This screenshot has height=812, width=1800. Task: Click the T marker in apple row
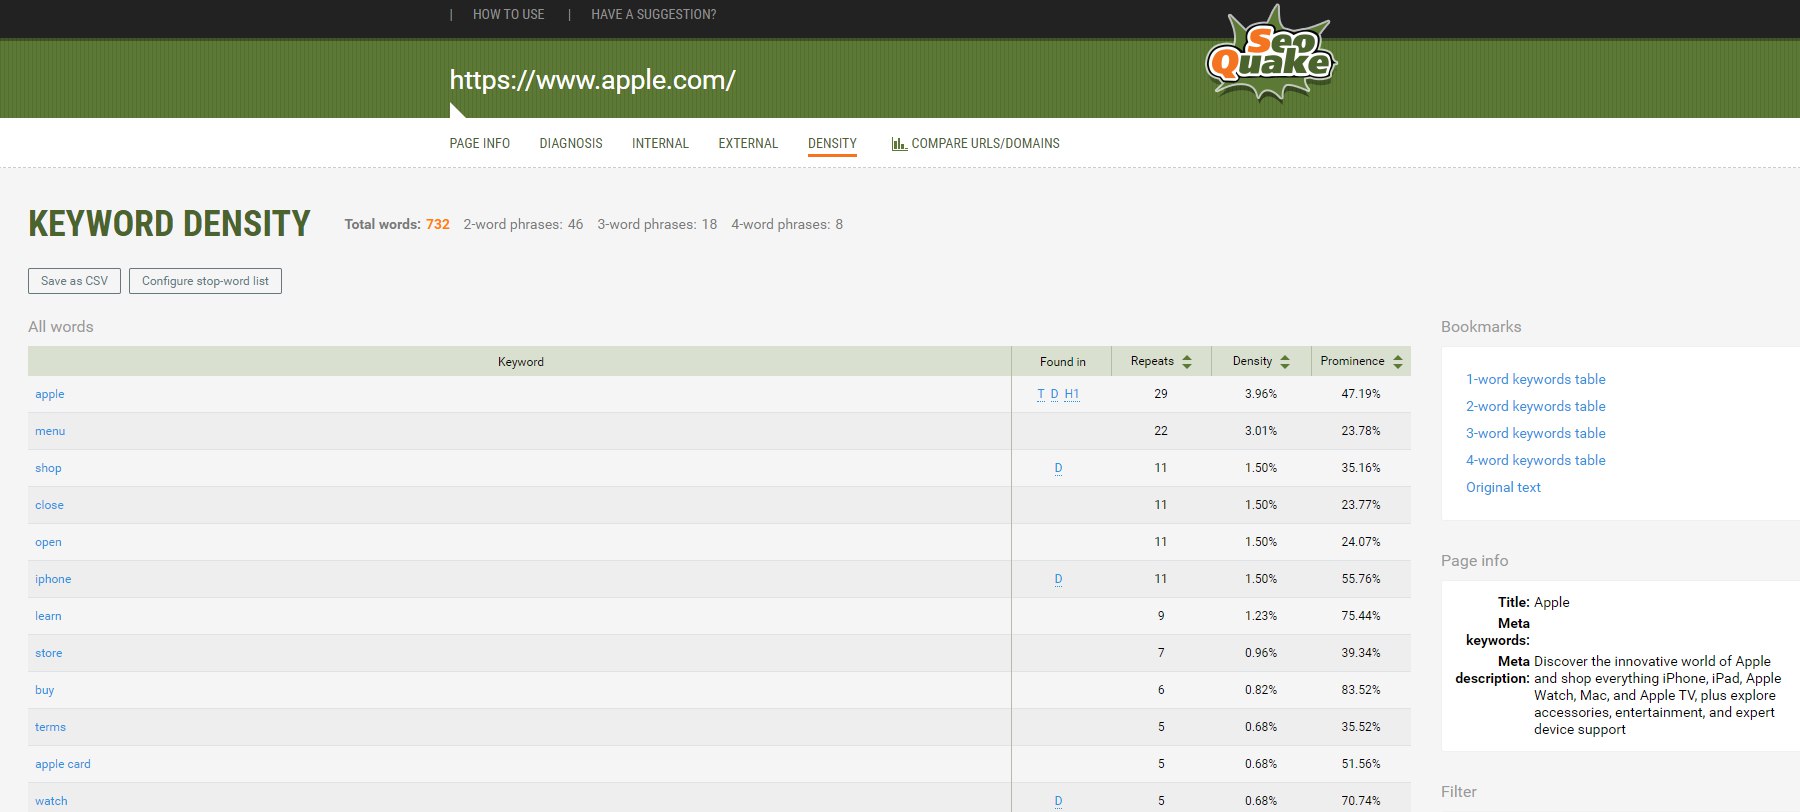coord(1041,394)
